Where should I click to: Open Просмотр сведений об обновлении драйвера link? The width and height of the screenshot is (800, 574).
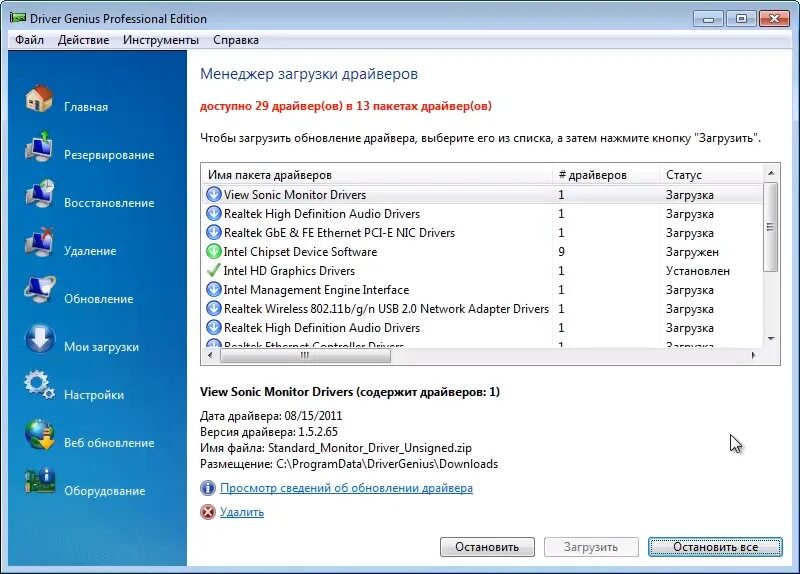(346, 488)
